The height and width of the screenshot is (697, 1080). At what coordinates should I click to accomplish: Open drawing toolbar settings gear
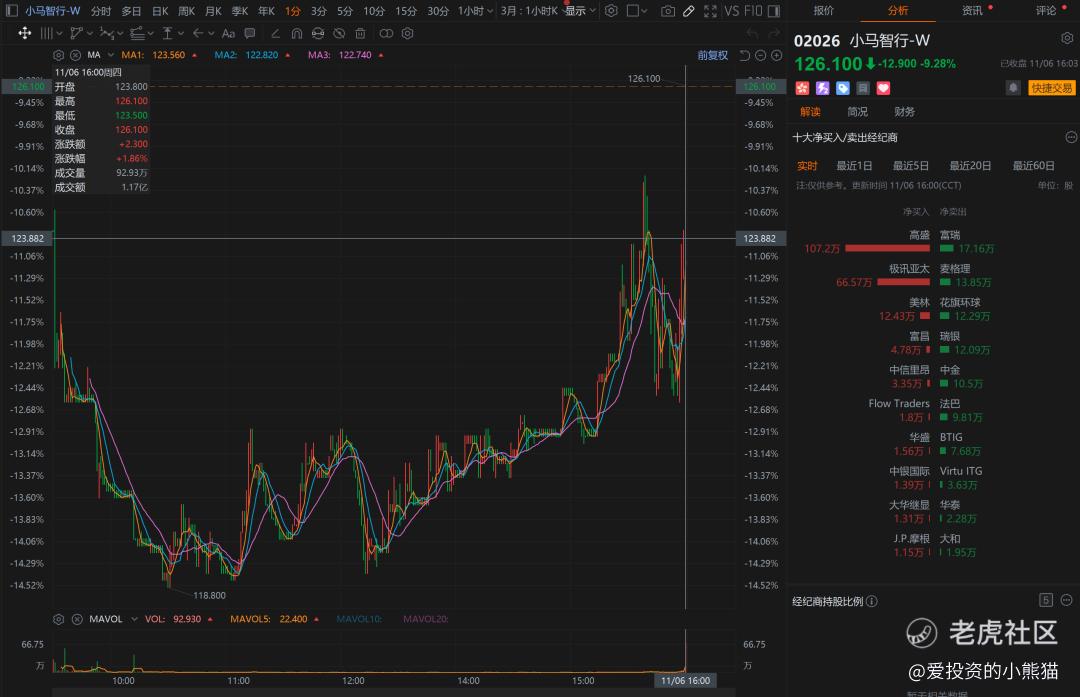408,33
